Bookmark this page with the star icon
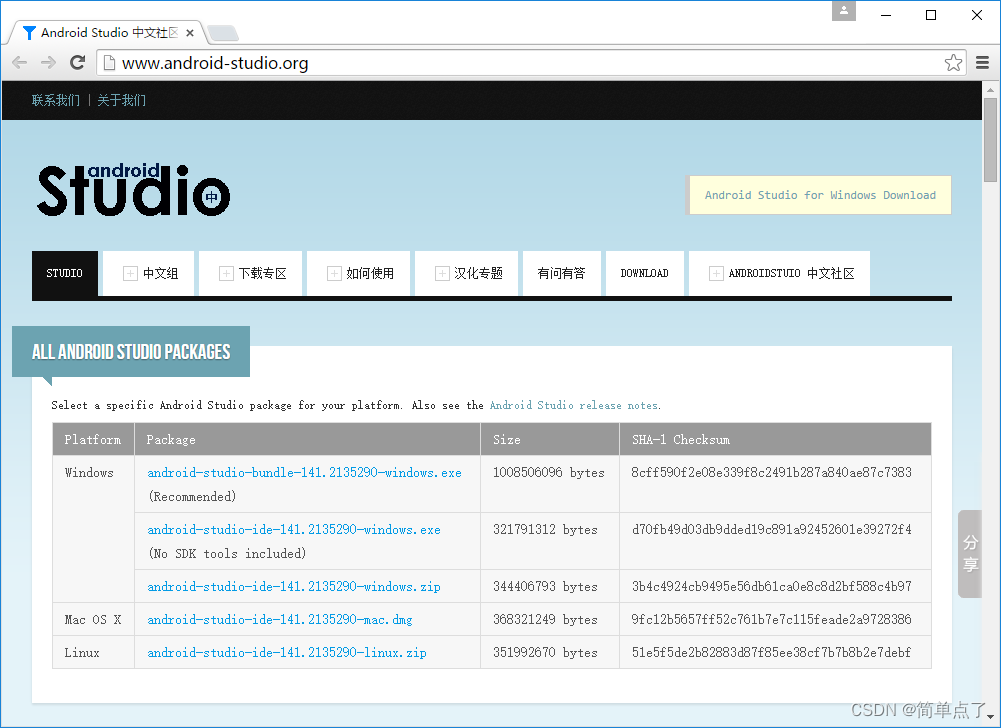1001x728 pixels. coord(953,63)
